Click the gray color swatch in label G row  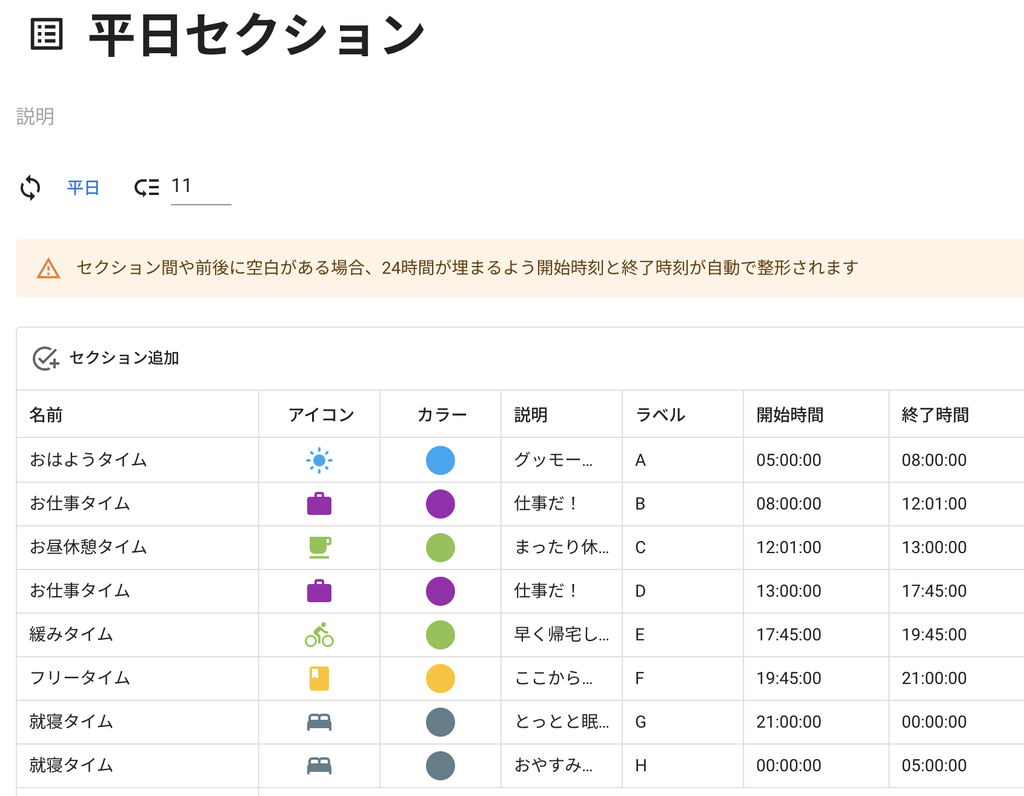[x=441, y=722]
